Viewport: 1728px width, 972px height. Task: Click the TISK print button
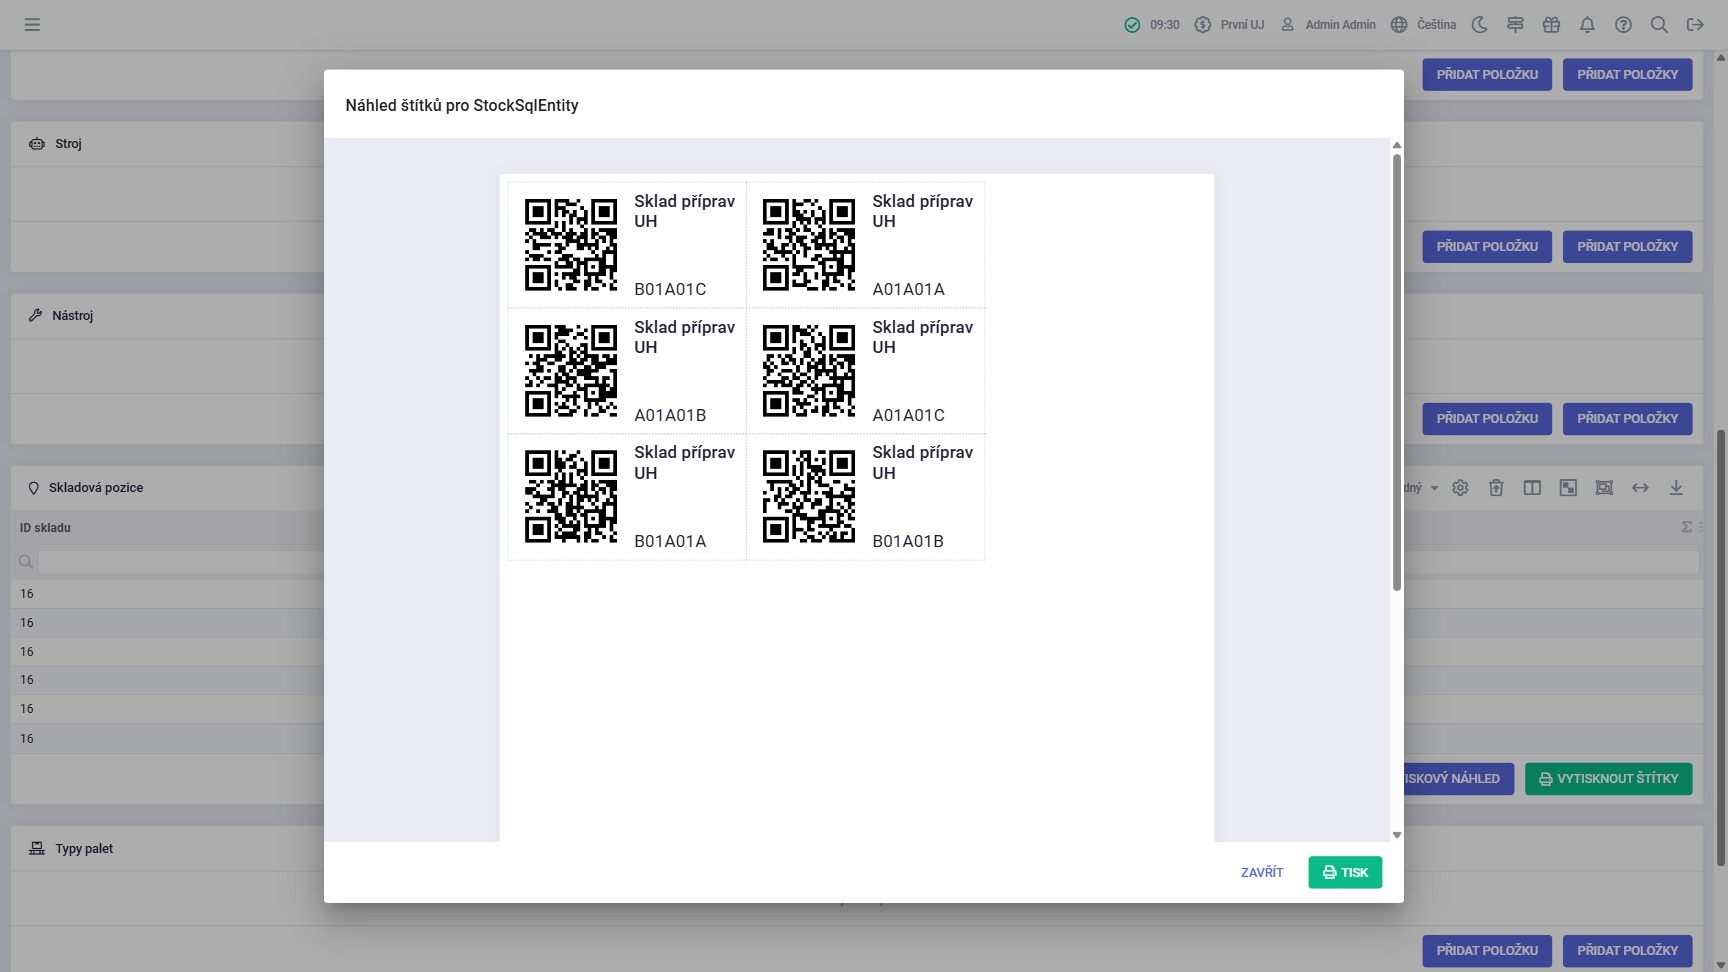pos(1344,872)
